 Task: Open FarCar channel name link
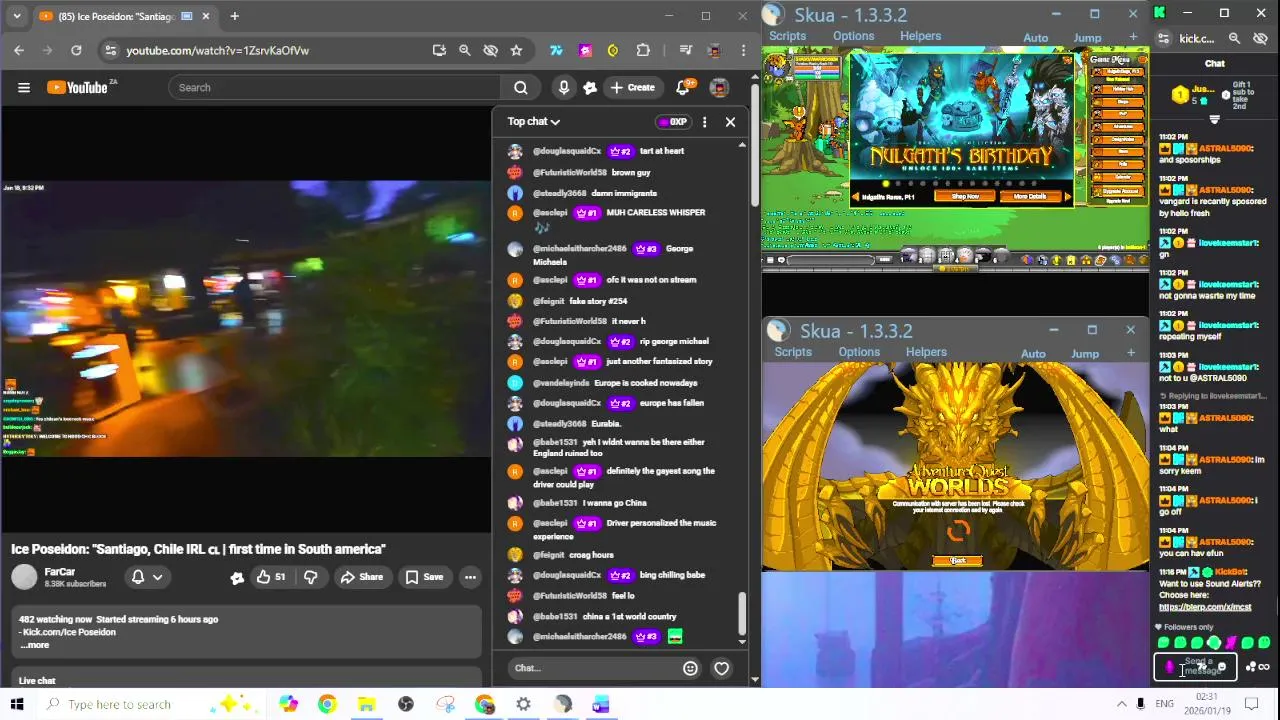click(x=59, y=571)
